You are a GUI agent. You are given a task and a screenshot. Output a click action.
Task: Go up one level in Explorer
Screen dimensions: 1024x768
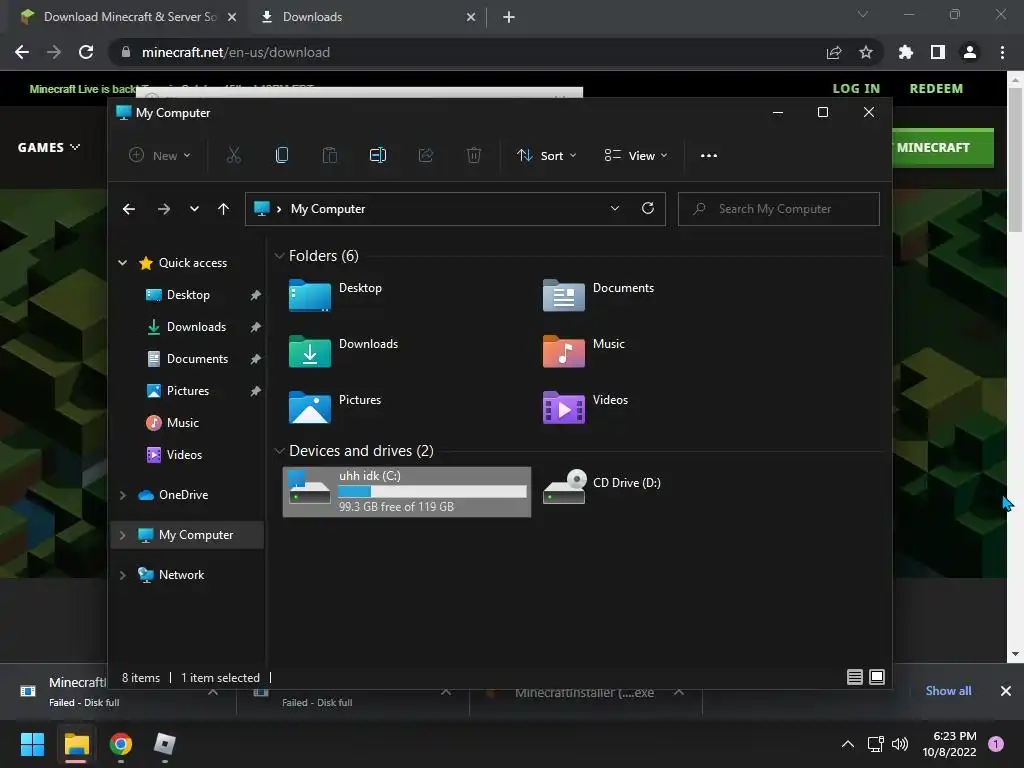tap(223, 209)
